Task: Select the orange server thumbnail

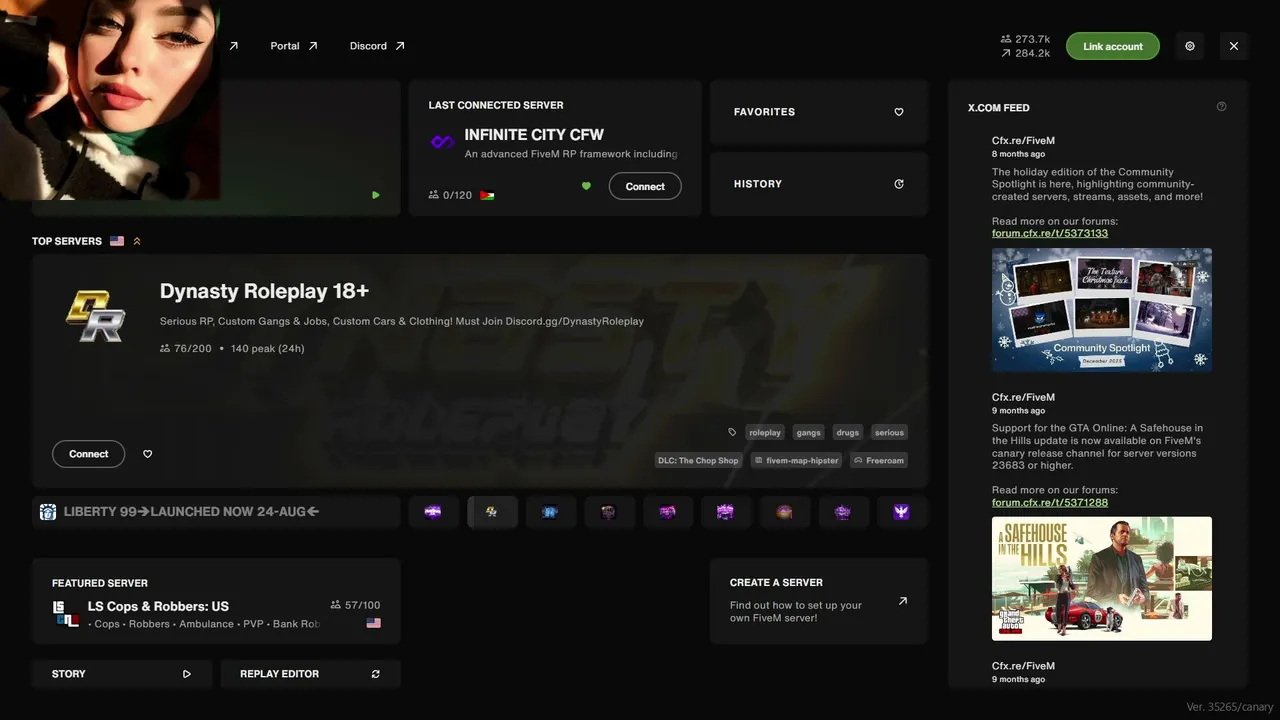Action: (x=785, y=512)
